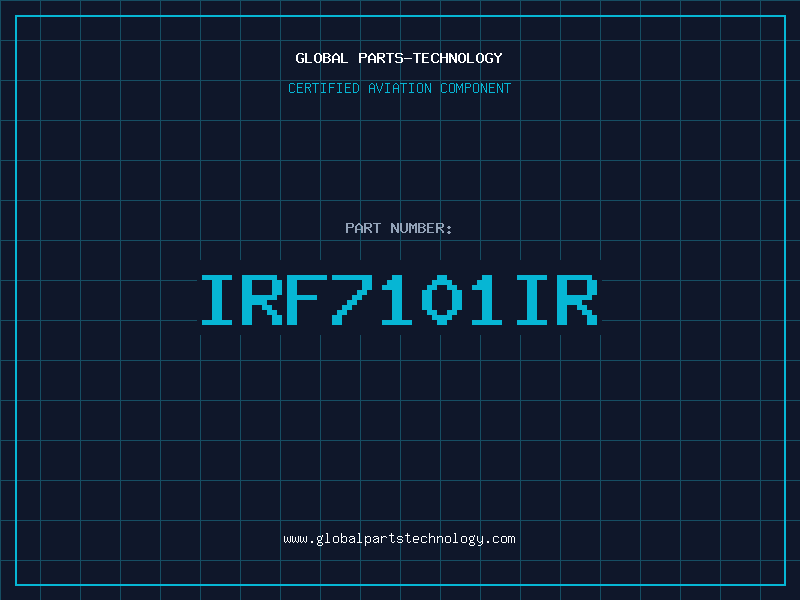Select the part number IRF7101IR
Image resolution: width=800 pixels, height=600 pixels.
399,299
